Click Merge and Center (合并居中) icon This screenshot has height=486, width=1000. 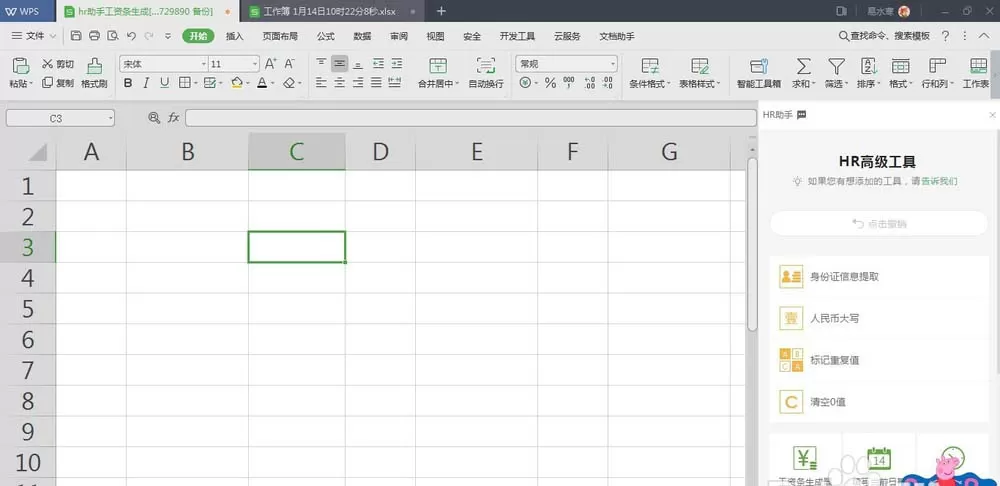tap(438, 66)
